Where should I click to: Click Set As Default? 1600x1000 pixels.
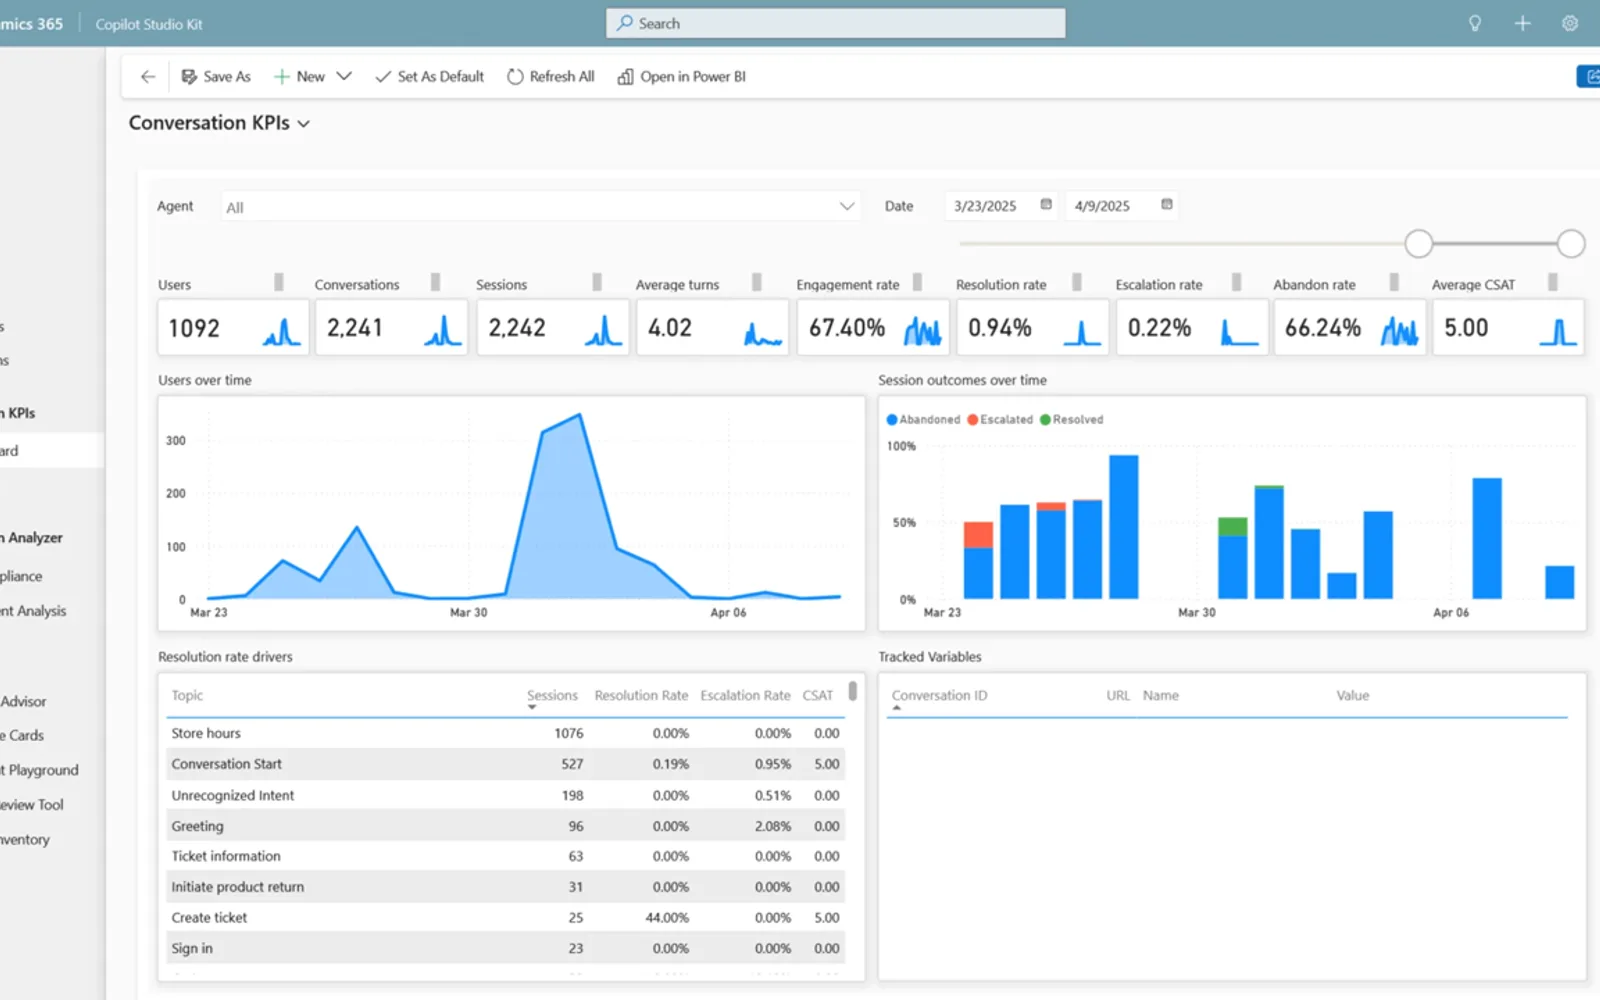tap(429, 77)
